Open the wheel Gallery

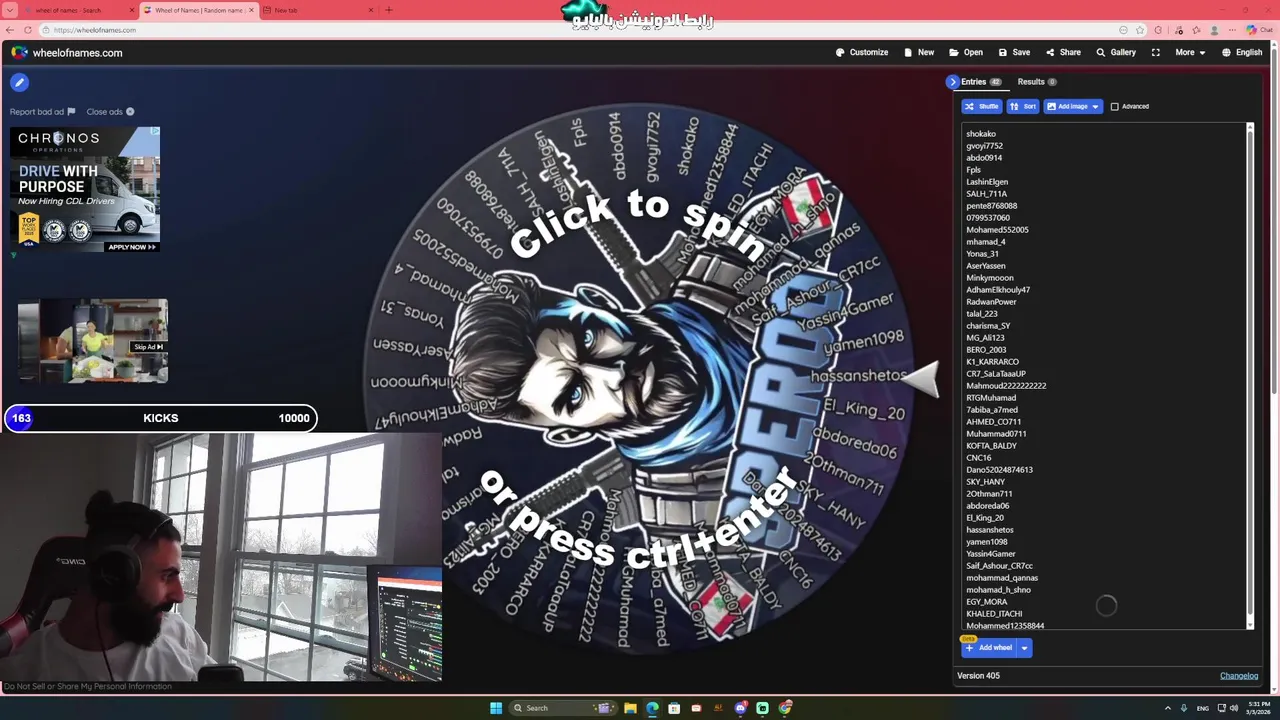pyautogui.click(x=1116, y=52)
